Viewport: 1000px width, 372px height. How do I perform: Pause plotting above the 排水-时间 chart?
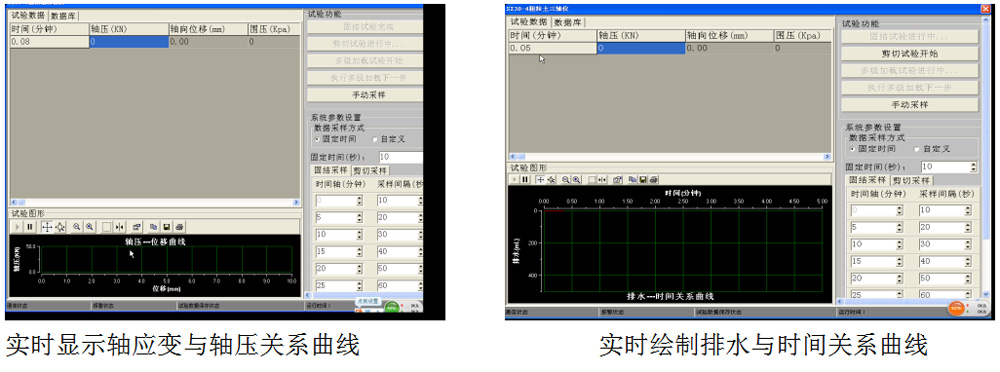click(525, 180)
